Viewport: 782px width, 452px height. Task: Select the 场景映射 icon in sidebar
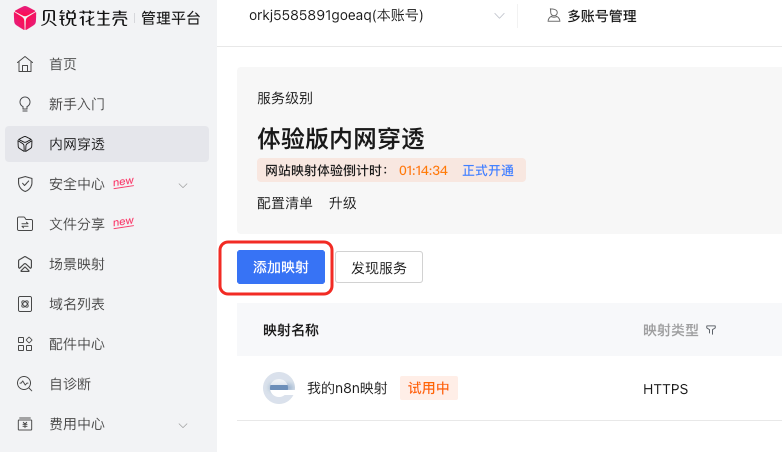(x=25, y=264)
